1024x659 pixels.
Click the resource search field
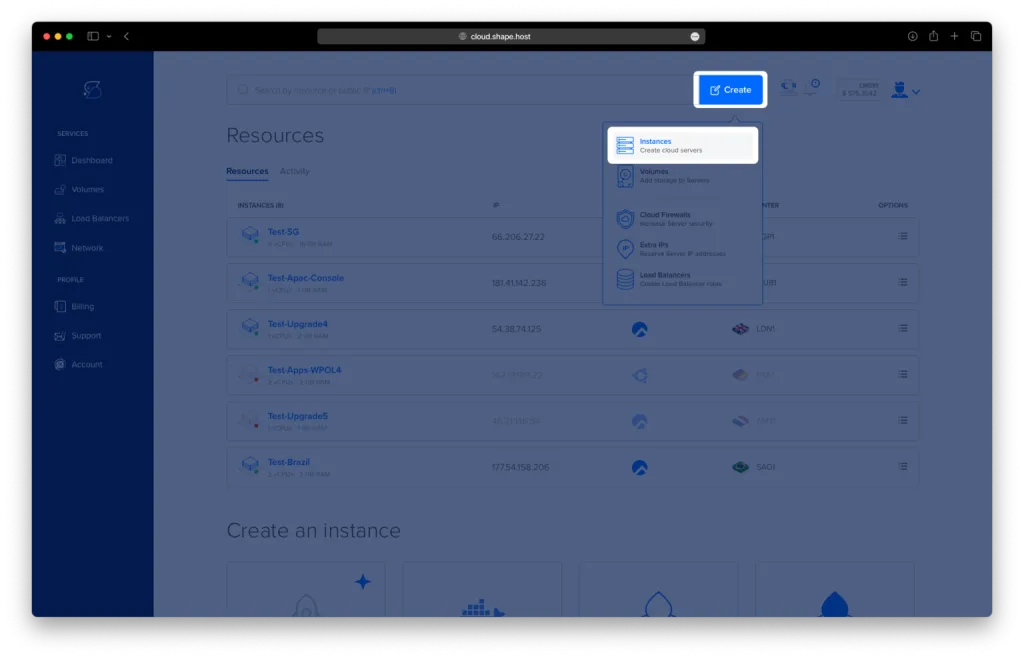[450, 90]
